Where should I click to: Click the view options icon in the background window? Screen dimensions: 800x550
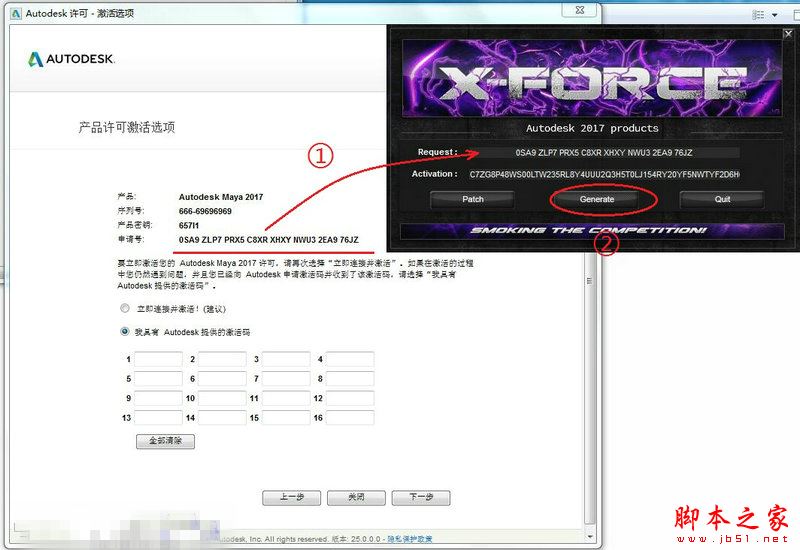point(758,15)
